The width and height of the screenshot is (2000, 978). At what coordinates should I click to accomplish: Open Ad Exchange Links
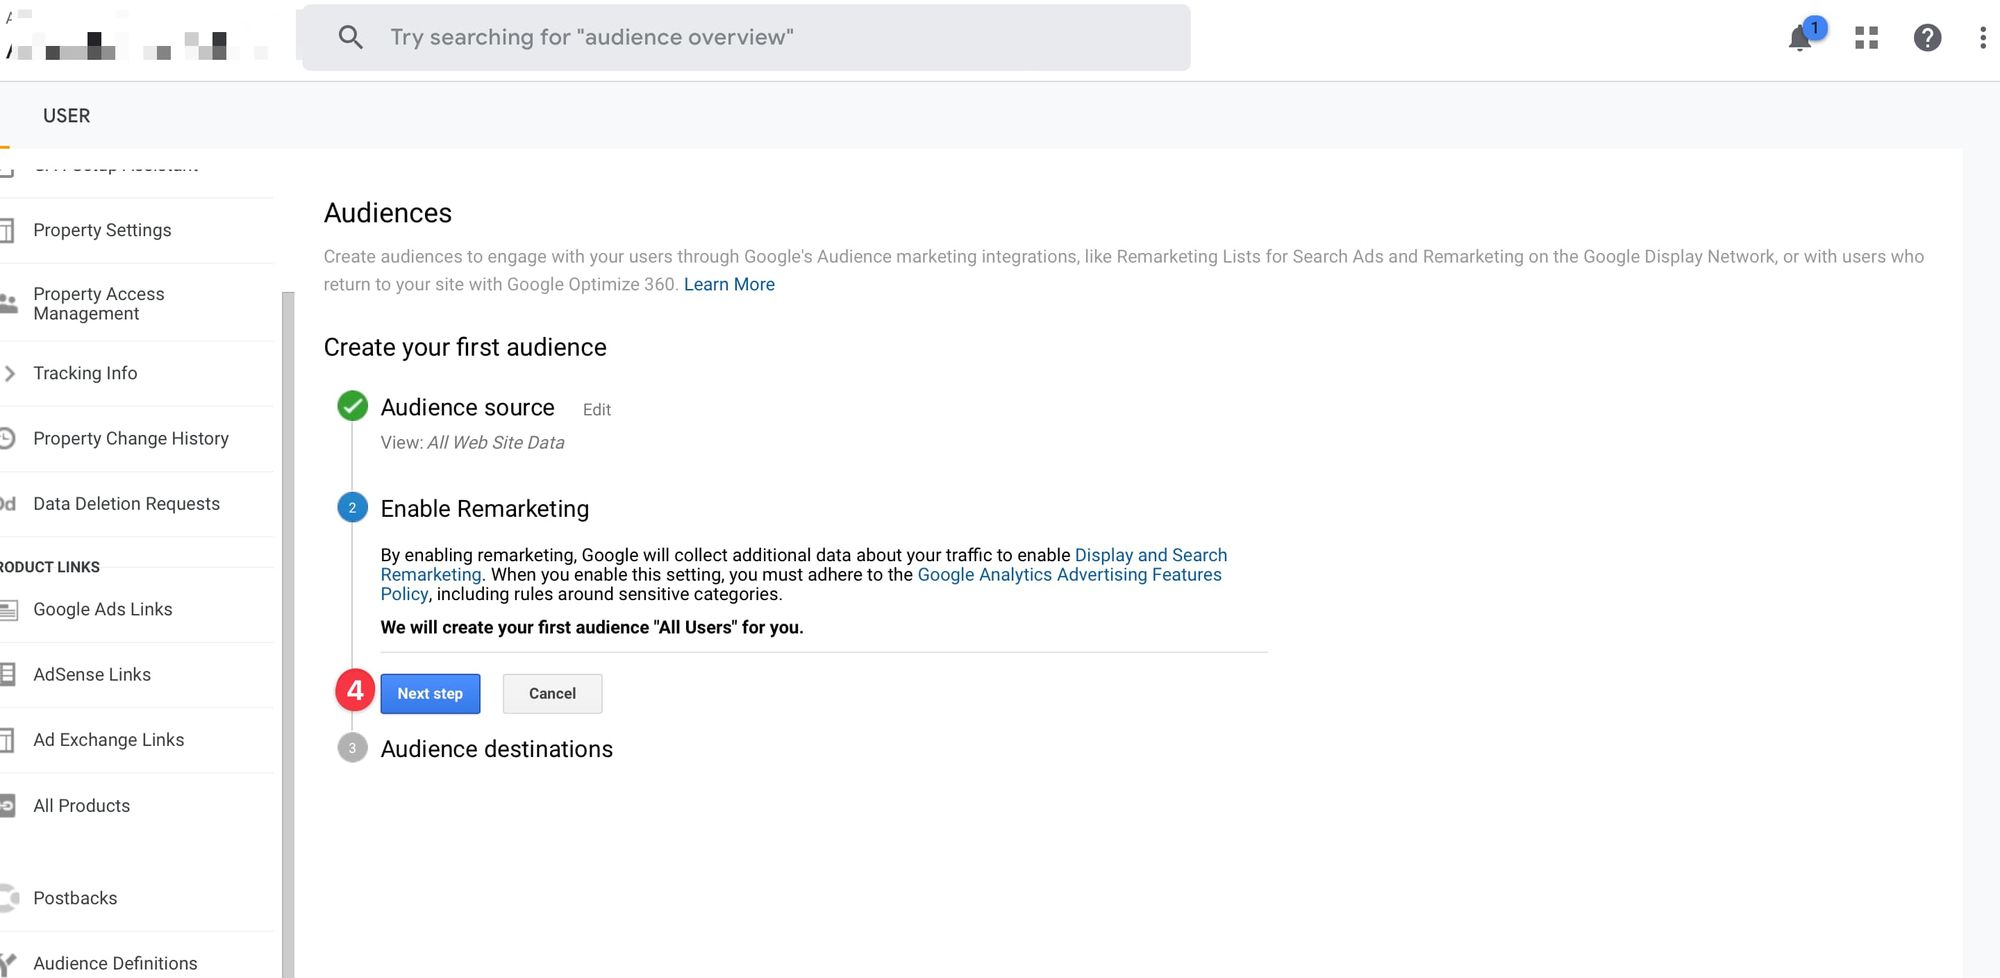[x=108, y=740]
